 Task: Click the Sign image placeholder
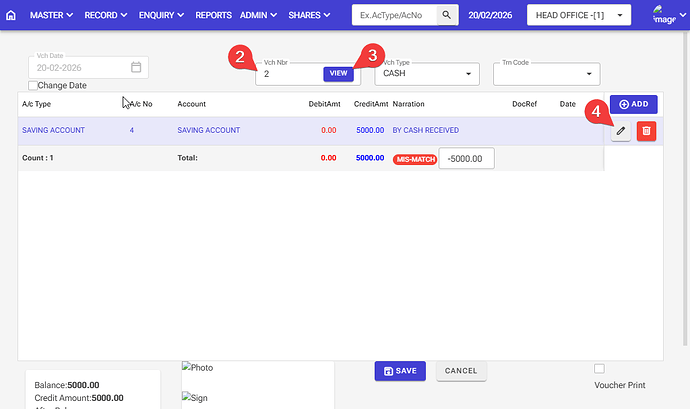(x=195, y=397)
